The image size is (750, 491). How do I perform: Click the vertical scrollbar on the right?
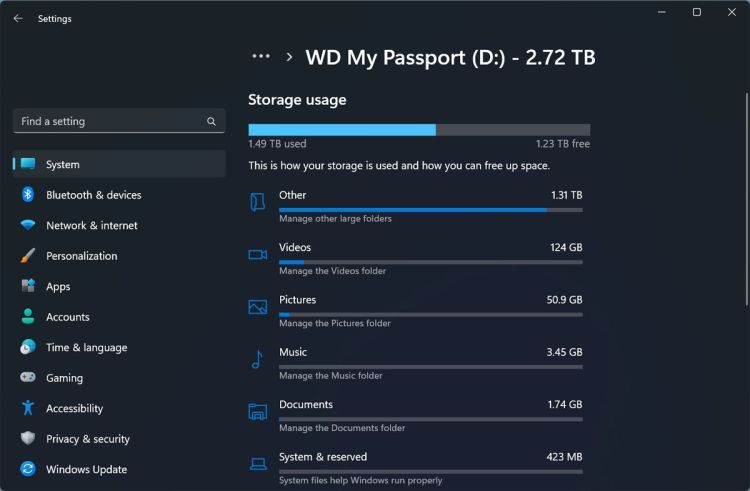[x=745, y=200]
